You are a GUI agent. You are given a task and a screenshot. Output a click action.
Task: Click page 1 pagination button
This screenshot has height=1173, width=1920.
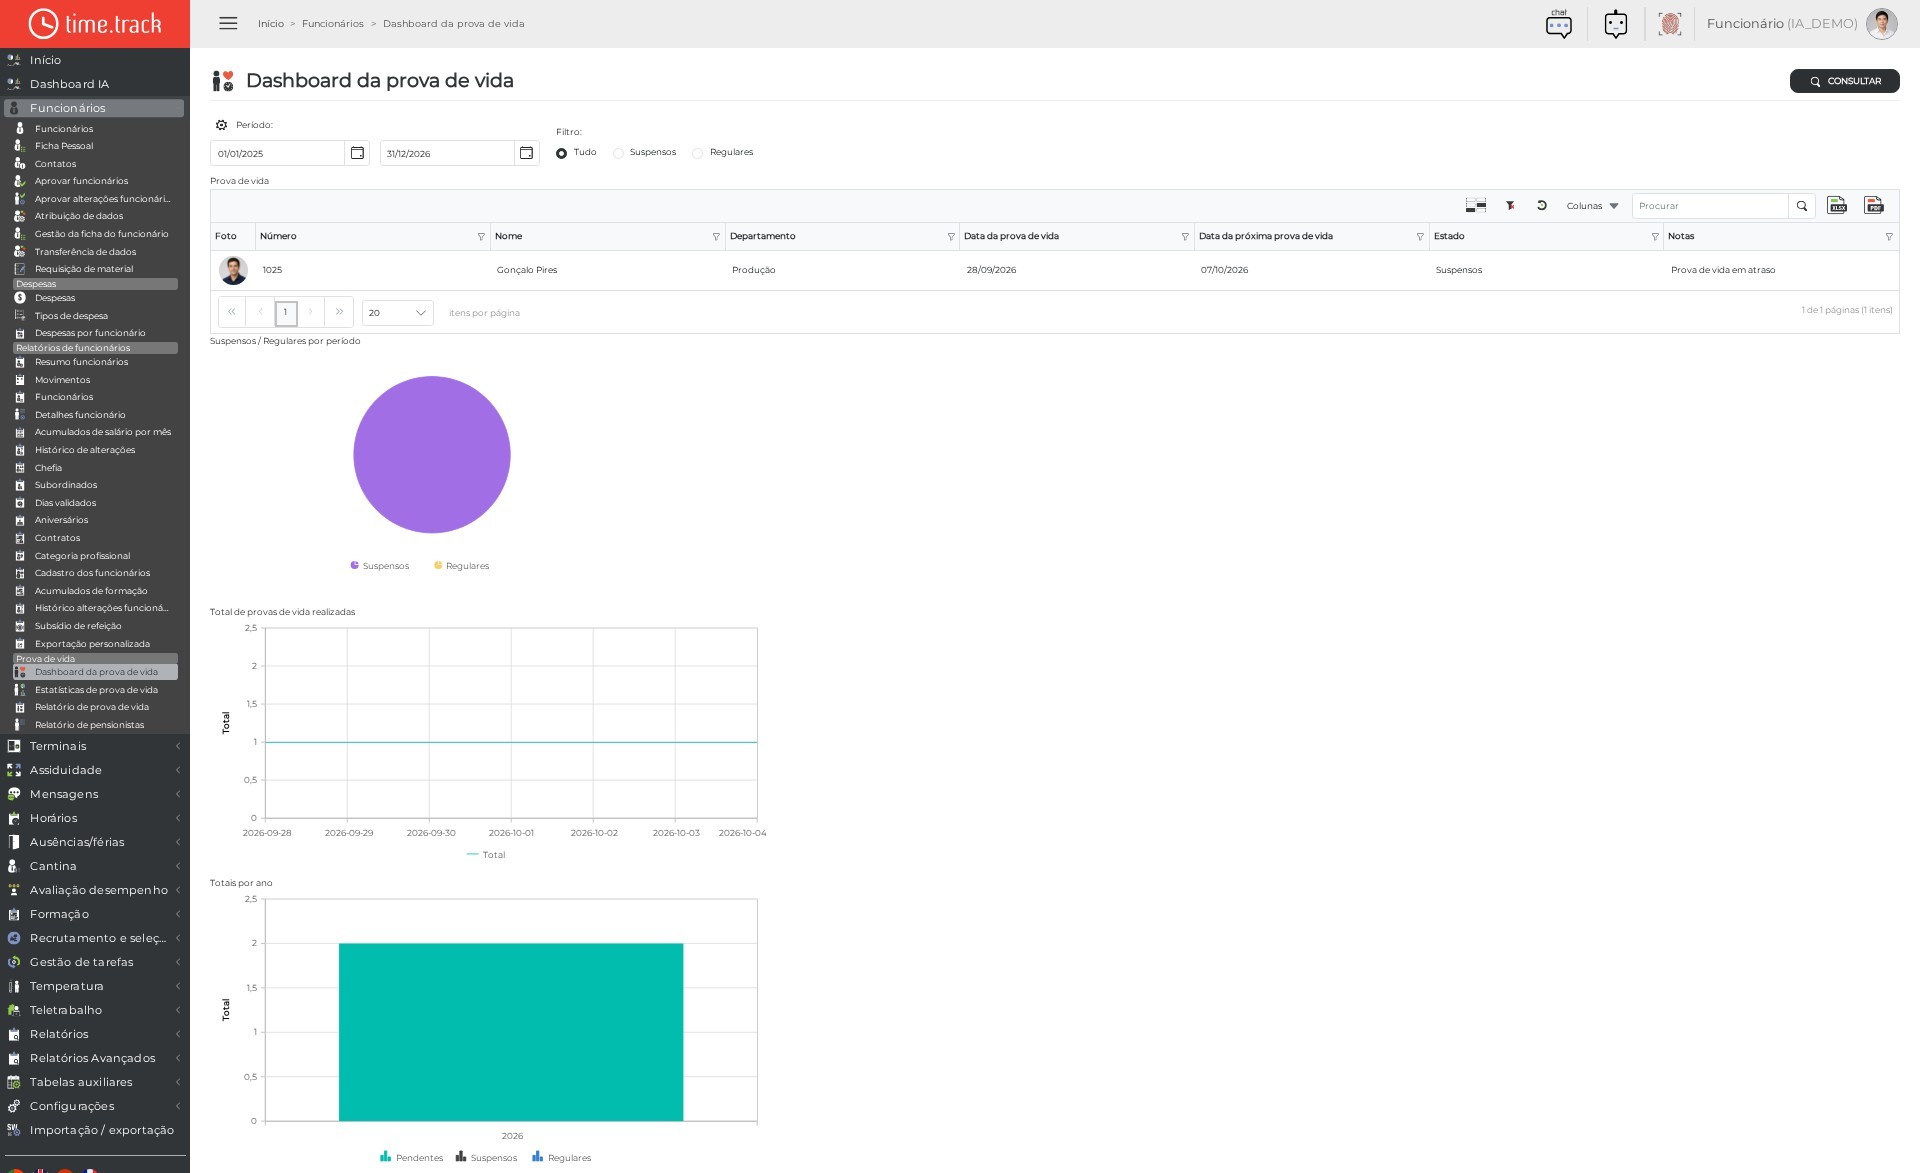coord(286,312)
